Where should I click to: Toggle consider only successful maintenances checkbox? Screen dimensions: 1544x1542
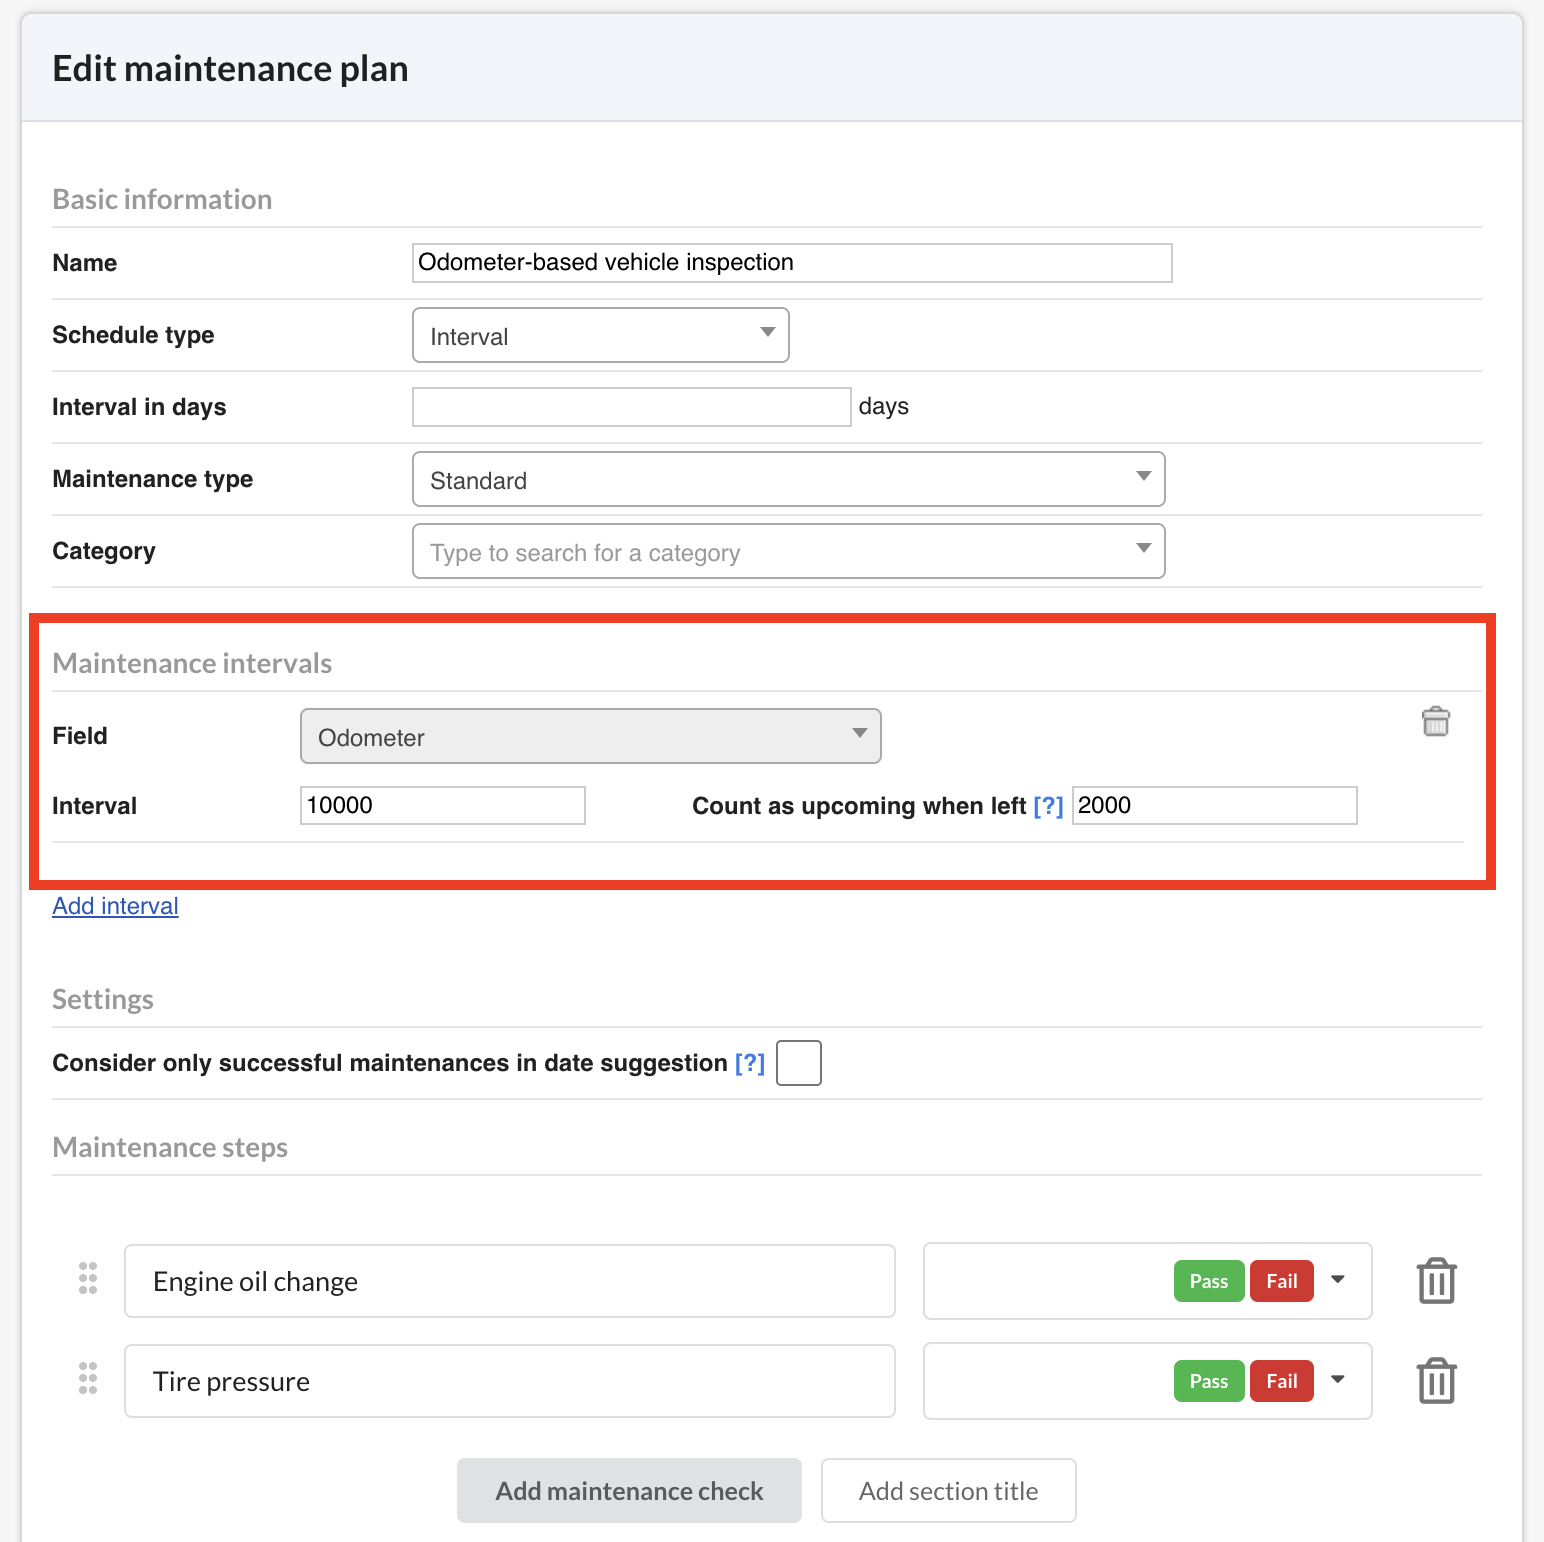coord(798,1063)
